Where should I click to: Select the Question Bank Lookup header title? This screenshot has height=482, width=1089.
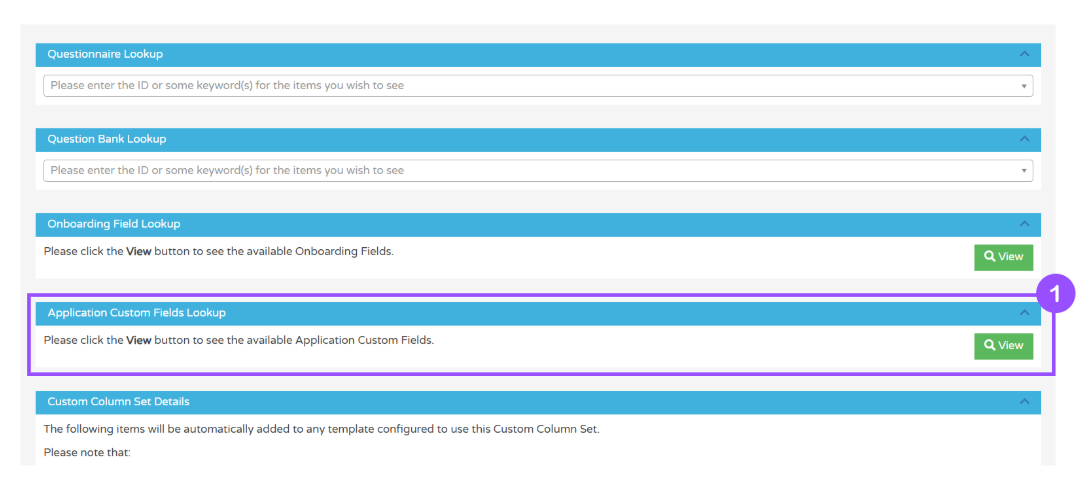pos(107,139)
